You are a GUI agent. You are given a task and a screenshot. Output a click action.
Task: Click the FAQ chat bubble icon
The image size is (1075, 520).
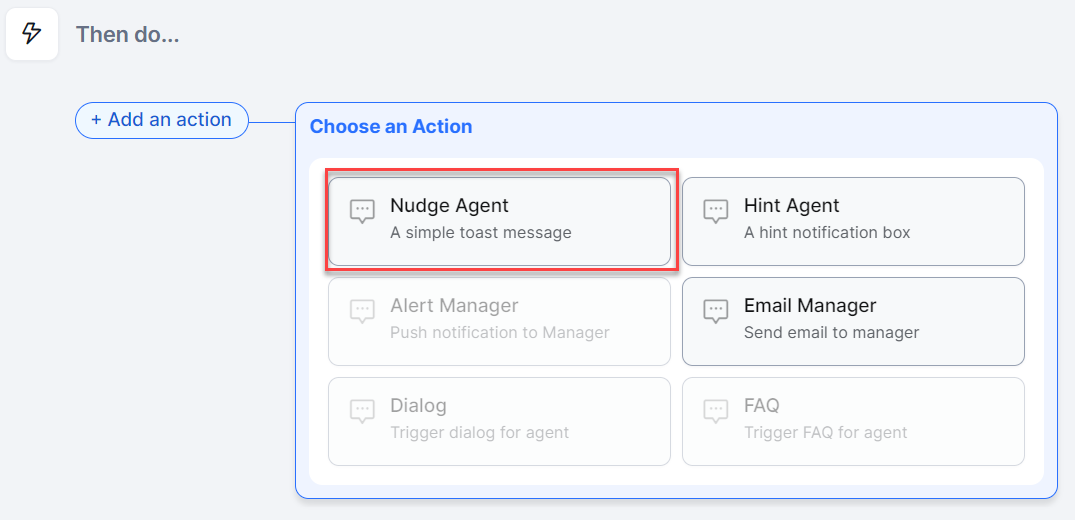point(715,411)
